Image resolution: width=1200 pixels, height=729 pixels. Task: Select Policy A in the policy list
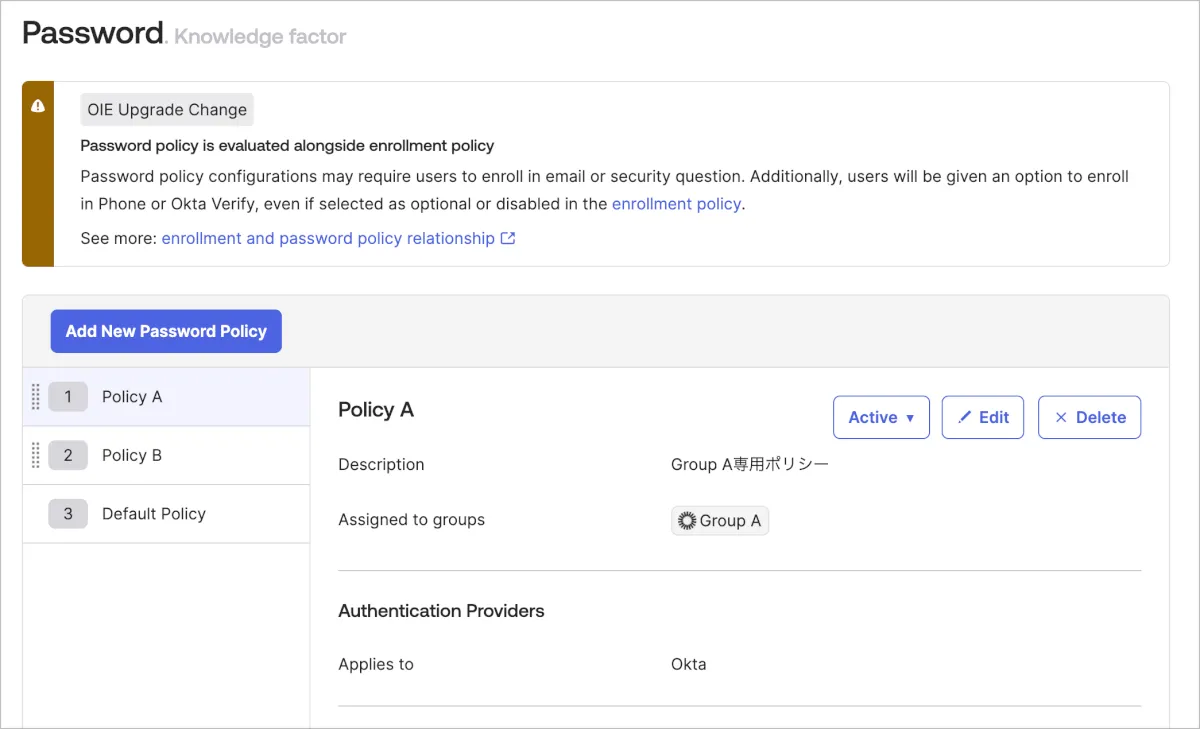point(132,397)
